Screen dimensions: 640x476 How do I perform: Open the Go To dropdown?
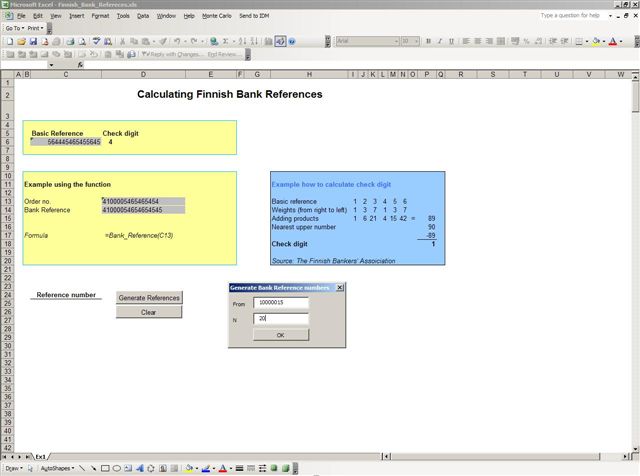pos(15,28)
